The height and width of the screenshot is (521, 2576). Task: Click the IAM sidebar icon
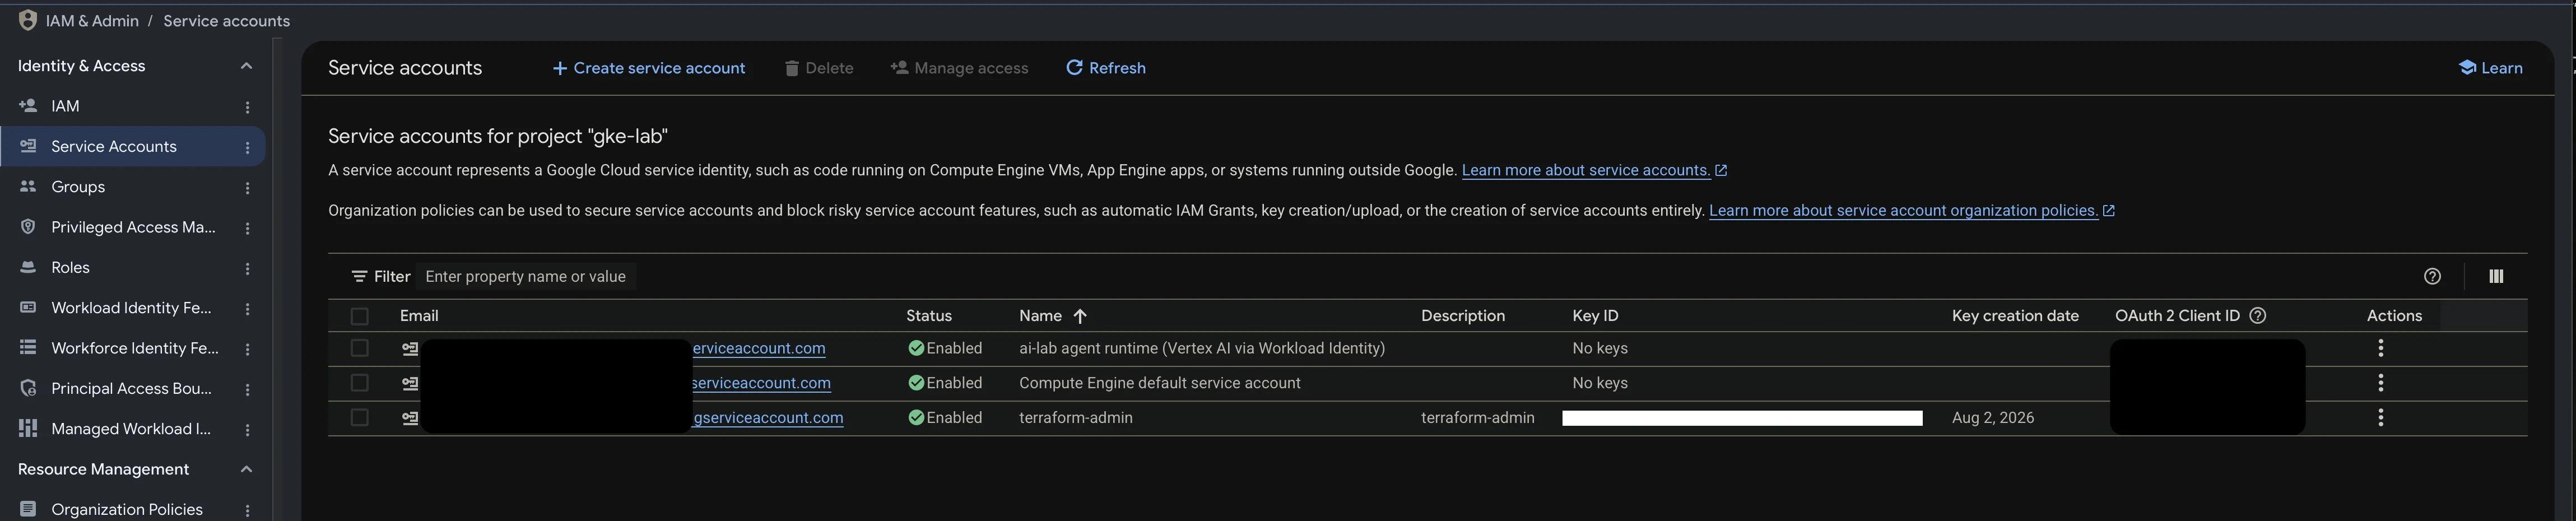pyautogui.click(x=28, y=105)
